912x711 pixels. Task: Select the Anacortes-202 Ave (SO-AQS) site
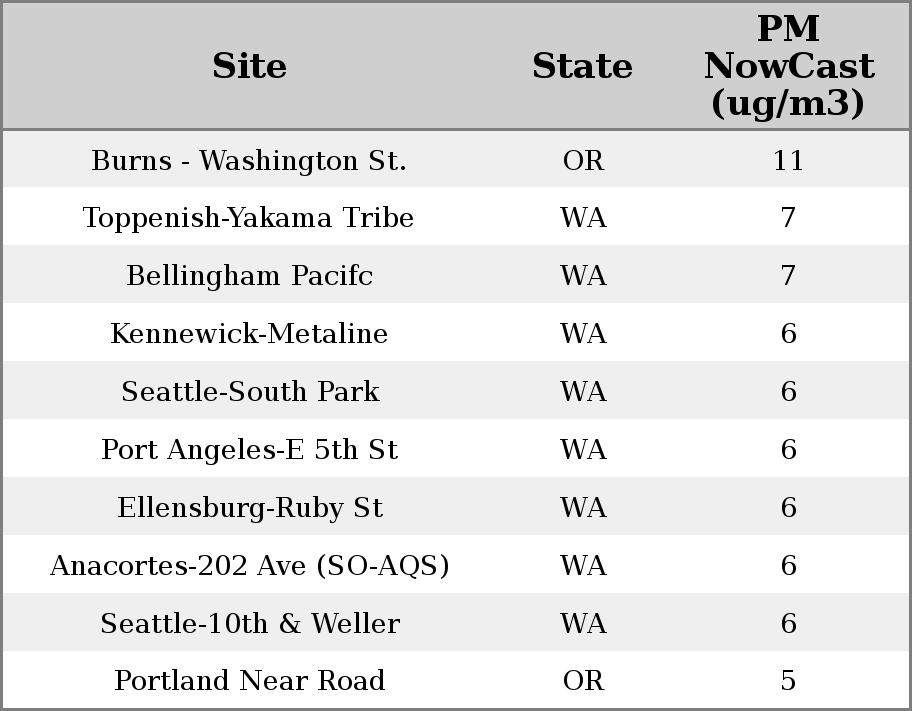[x=249, y=566]
